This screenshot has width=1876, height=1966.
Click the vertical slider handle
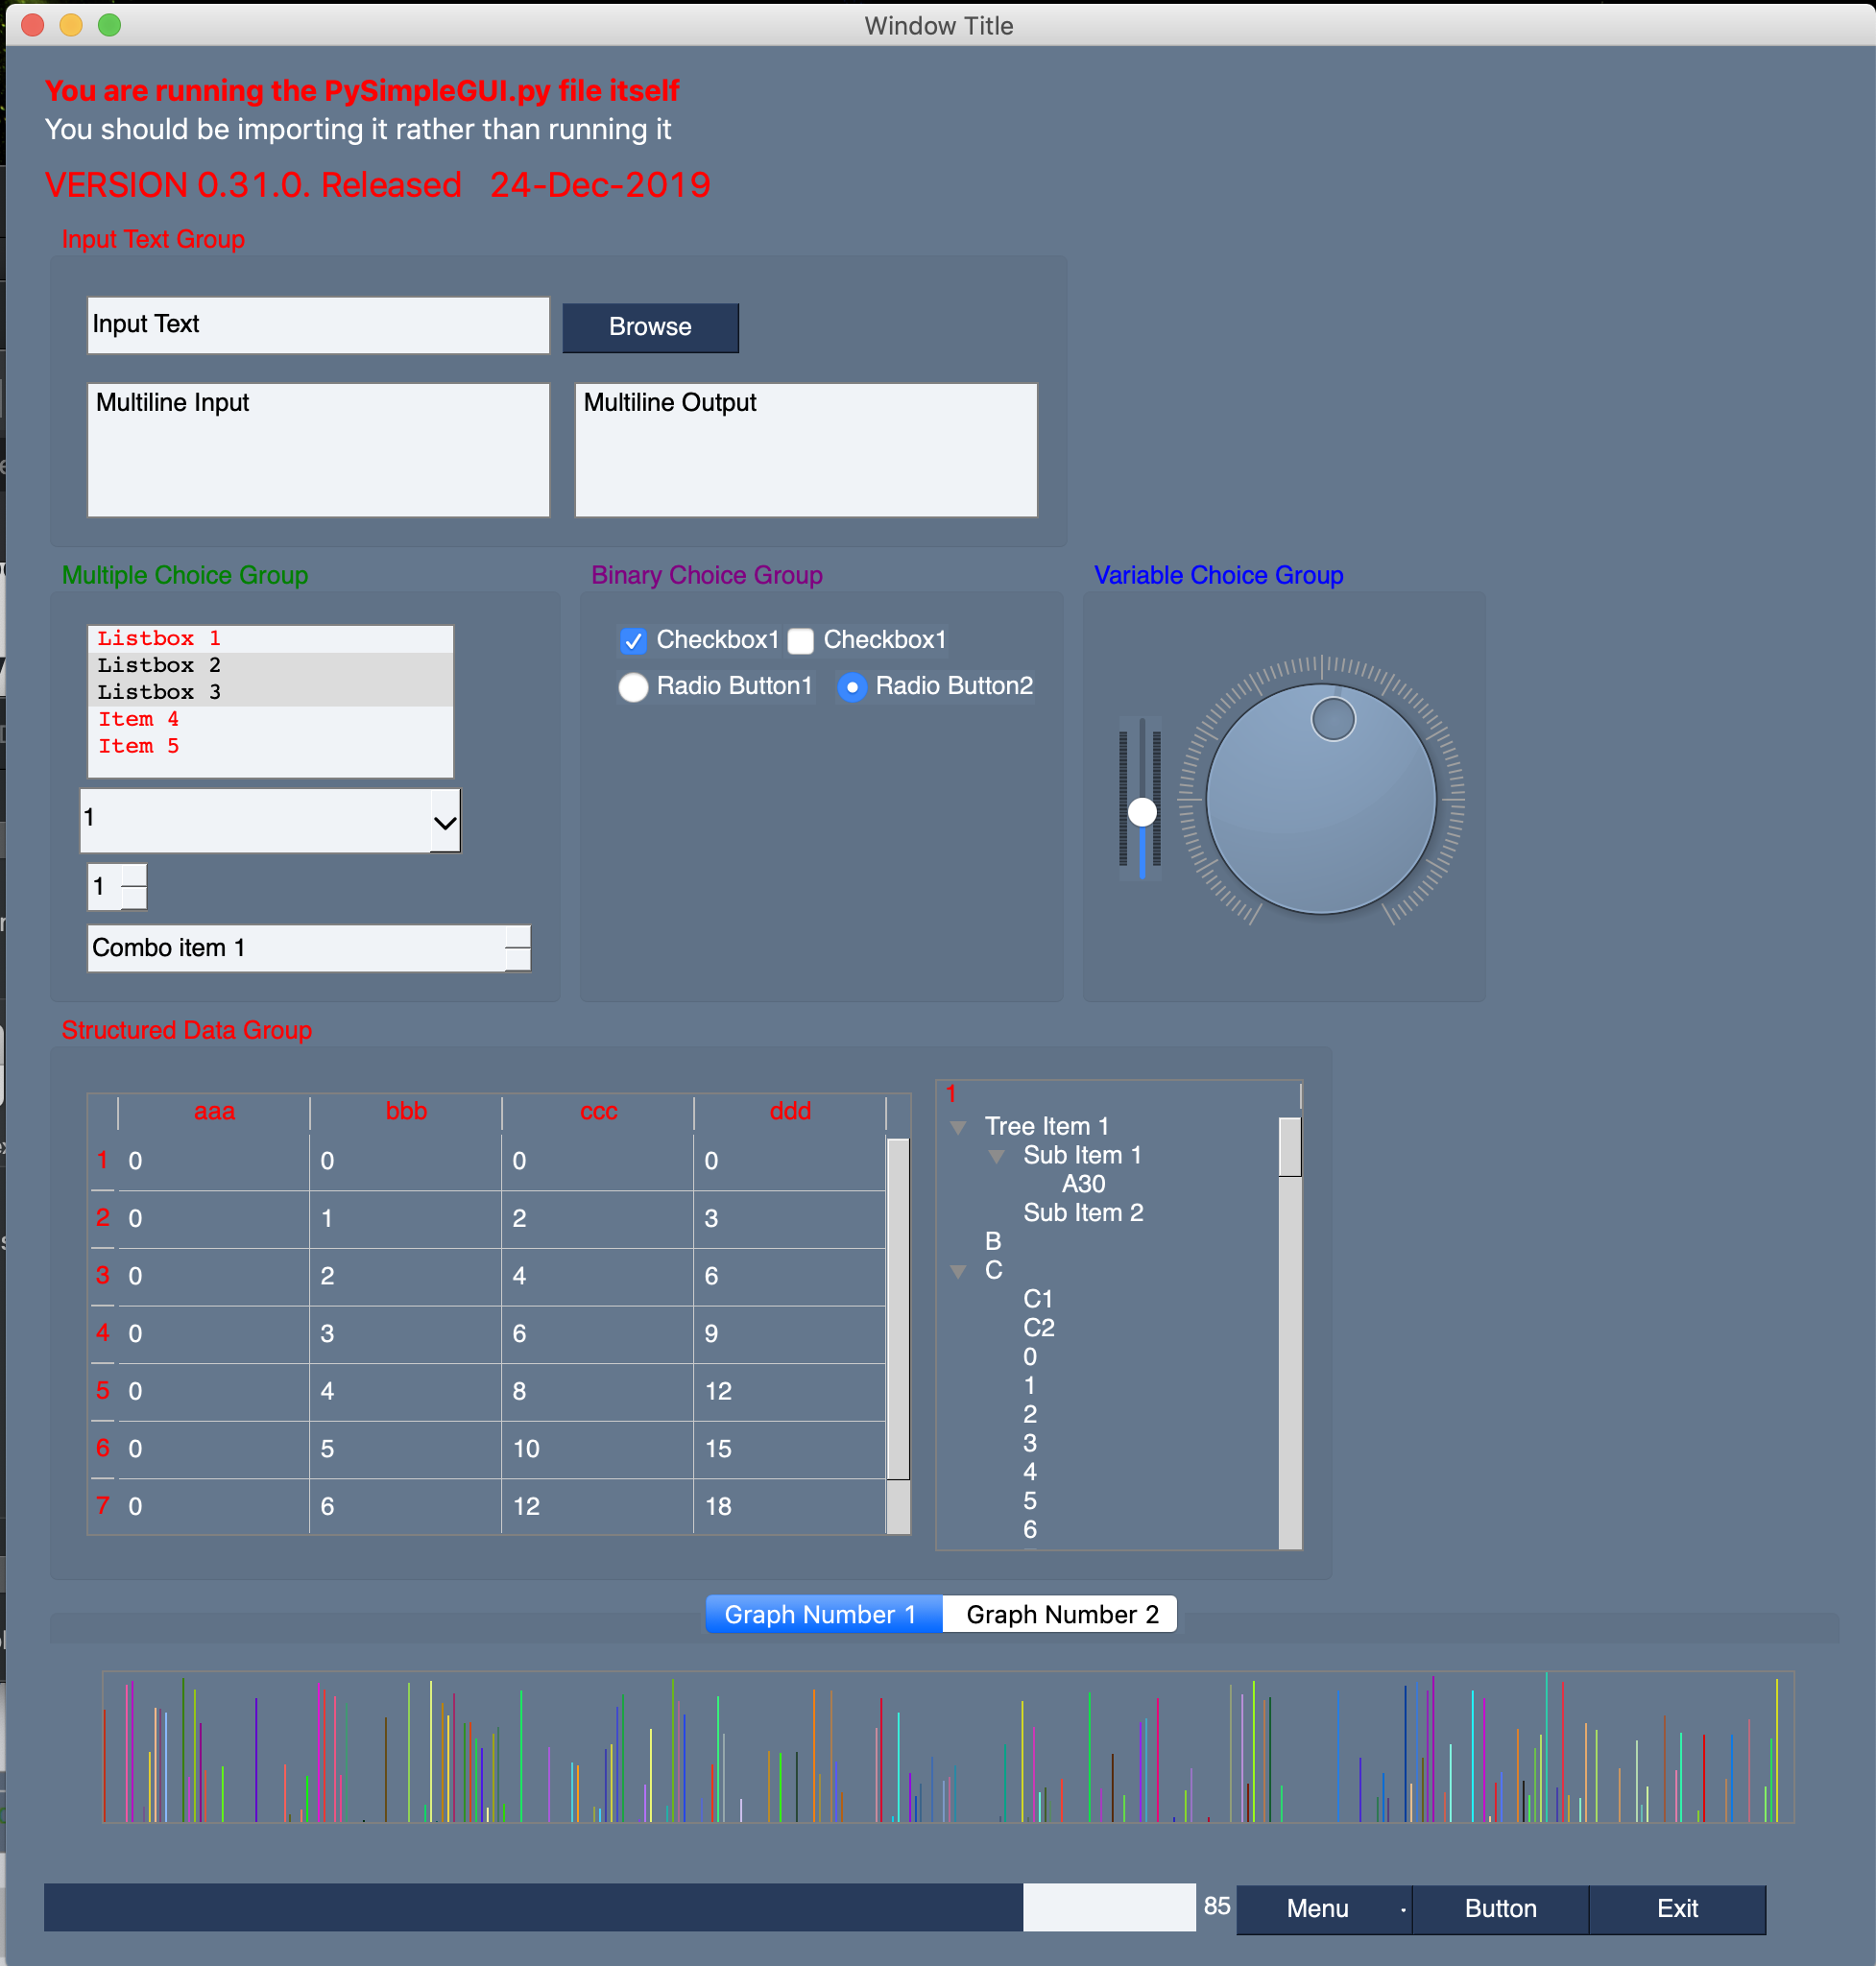click(x=1142, y=811)
